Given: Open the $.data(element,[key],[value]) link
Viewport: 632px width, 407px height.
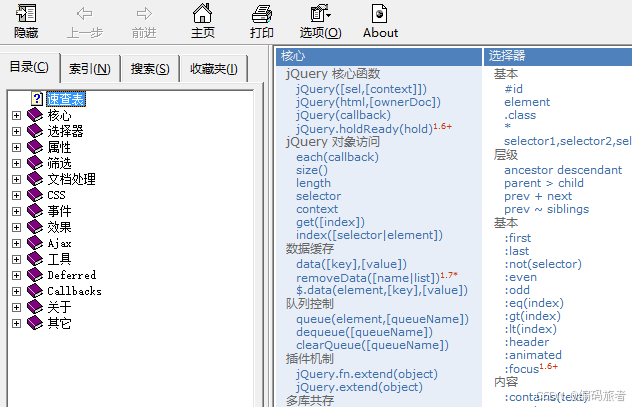Looking at the screenshot, I should pos(382,290).
